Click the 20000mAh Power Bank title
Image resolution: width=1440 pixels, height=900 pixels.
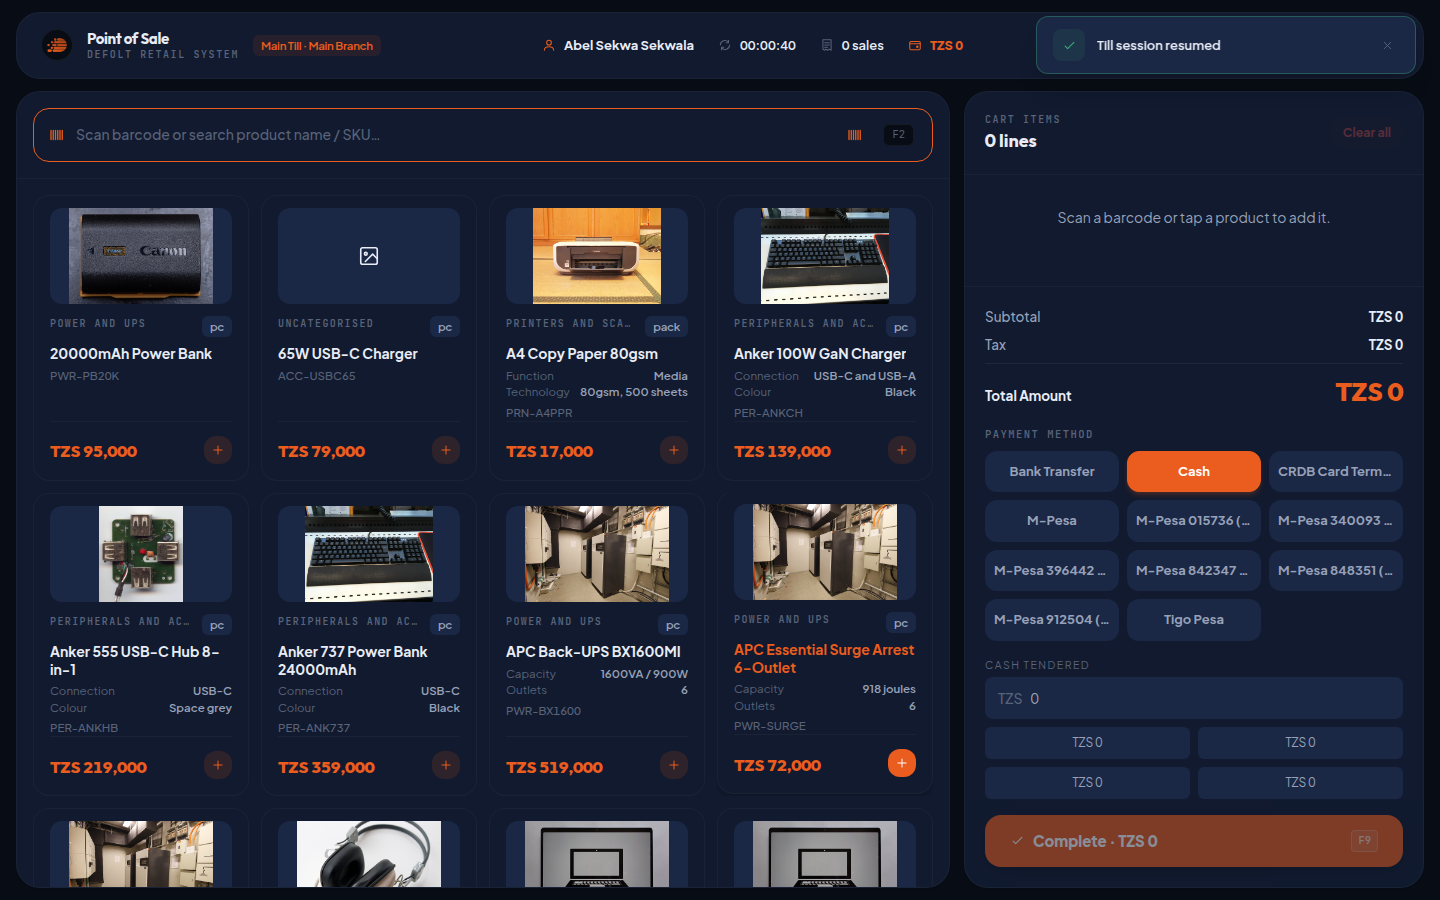click(x=131, y=354)
